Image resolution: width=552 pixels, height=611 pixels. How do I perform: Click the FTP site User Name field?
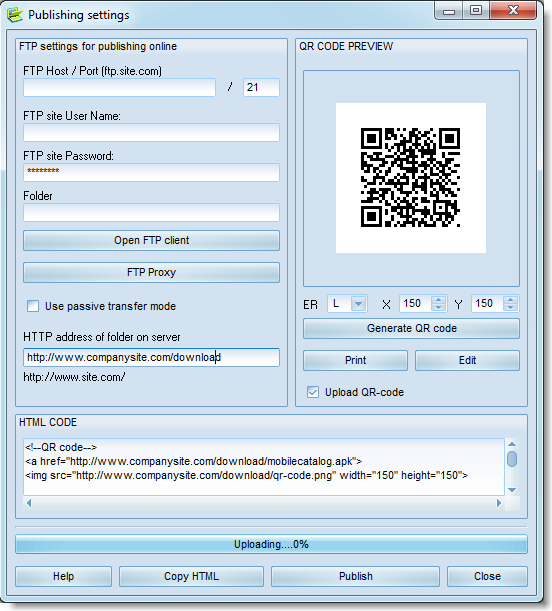[x=151, y=132]
